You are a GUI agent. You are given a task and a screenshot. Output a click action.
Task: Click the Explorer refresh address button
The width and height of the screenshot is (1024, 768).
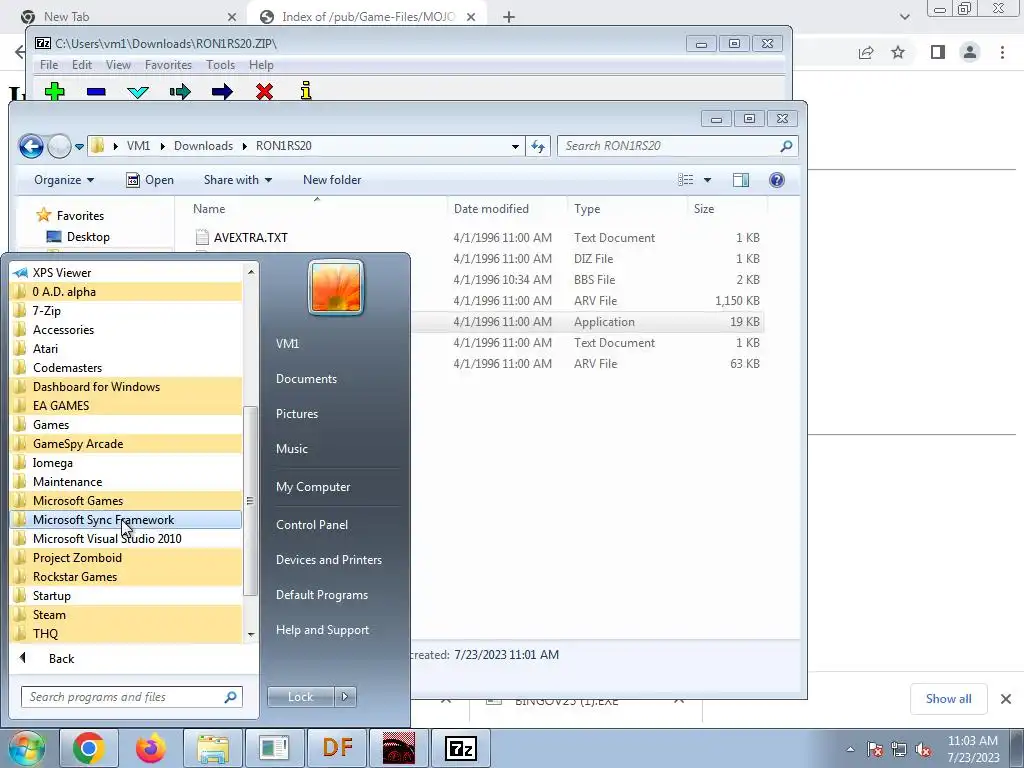click(x=537, y=146)
